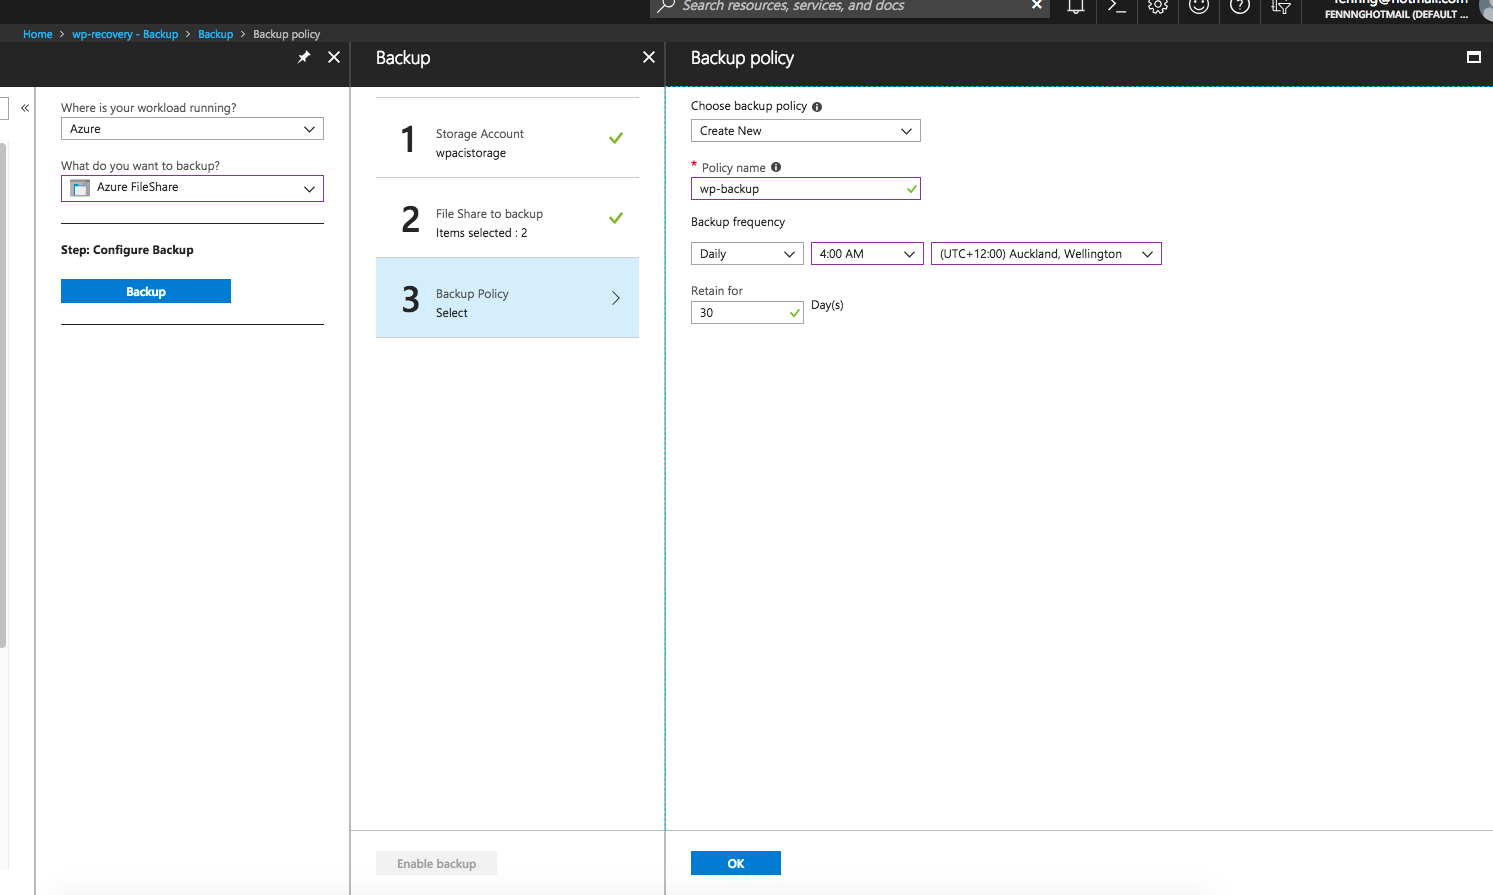Open the Azure FileShare backup type dropdown

pyautogui.click(x=192, y=188)
